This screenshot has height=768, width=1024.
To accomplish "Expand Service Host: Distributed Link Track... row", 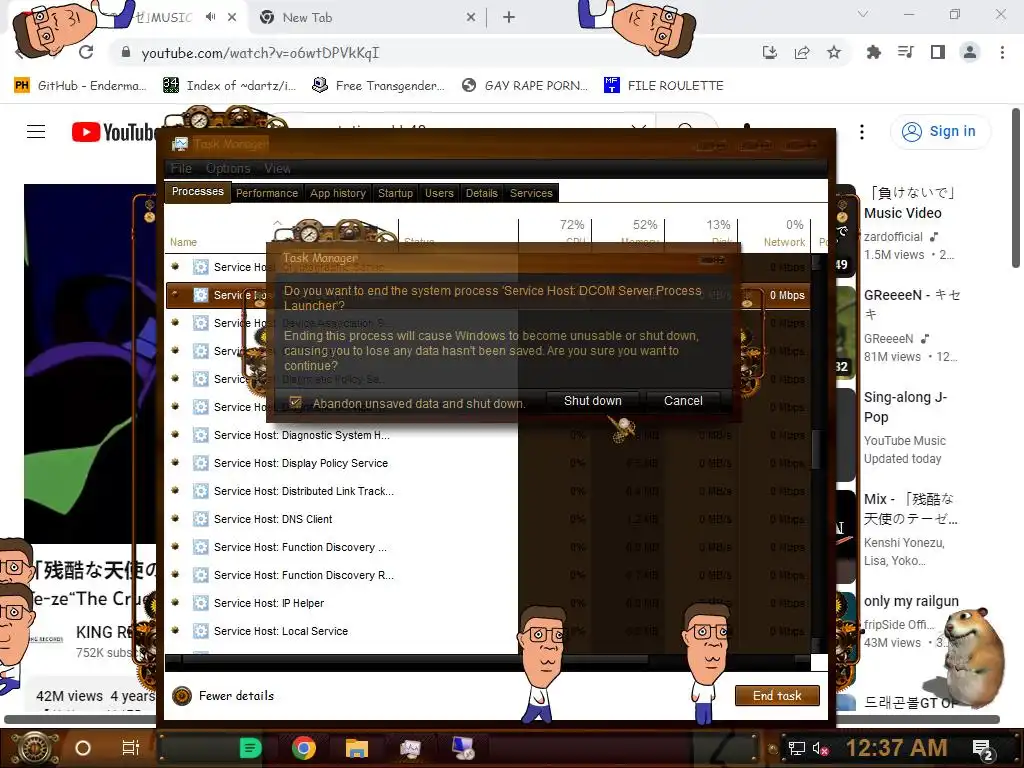I will [x=175, y=490].
